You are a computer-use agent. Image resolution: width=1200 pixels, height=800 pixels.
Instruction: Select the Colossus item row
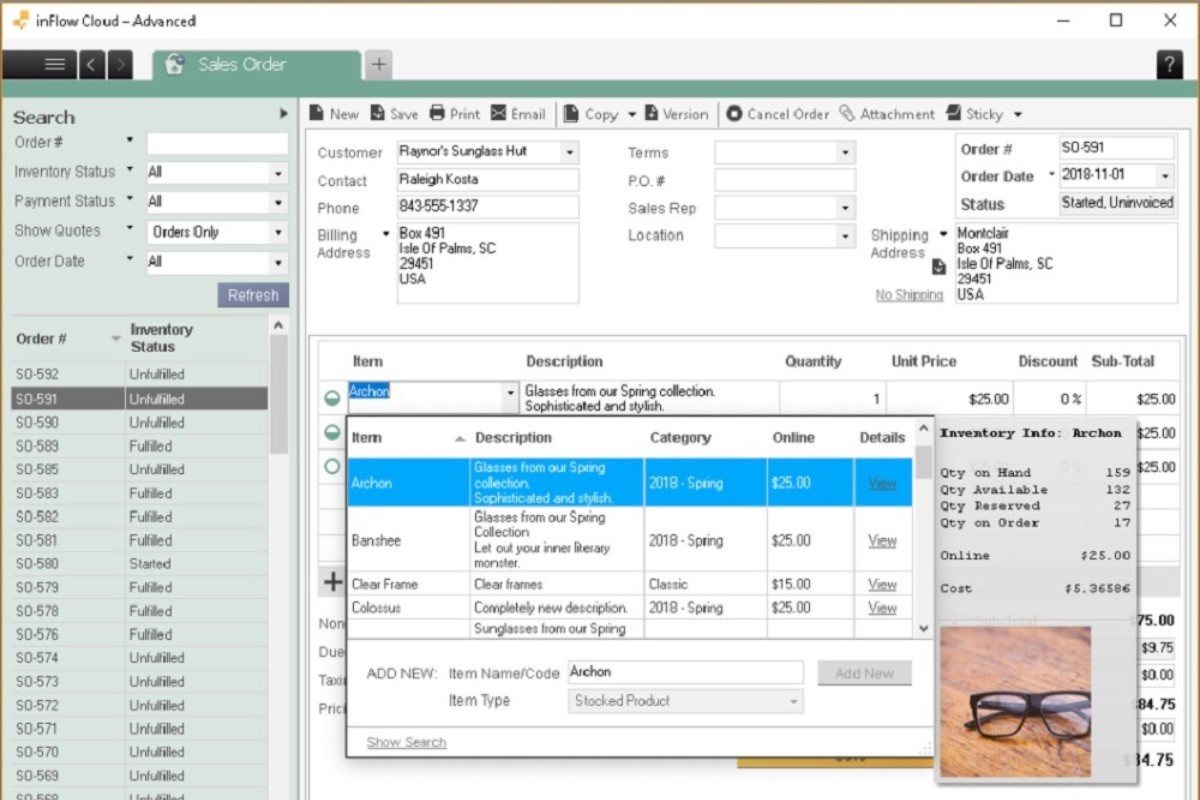[x=629, y=608]
